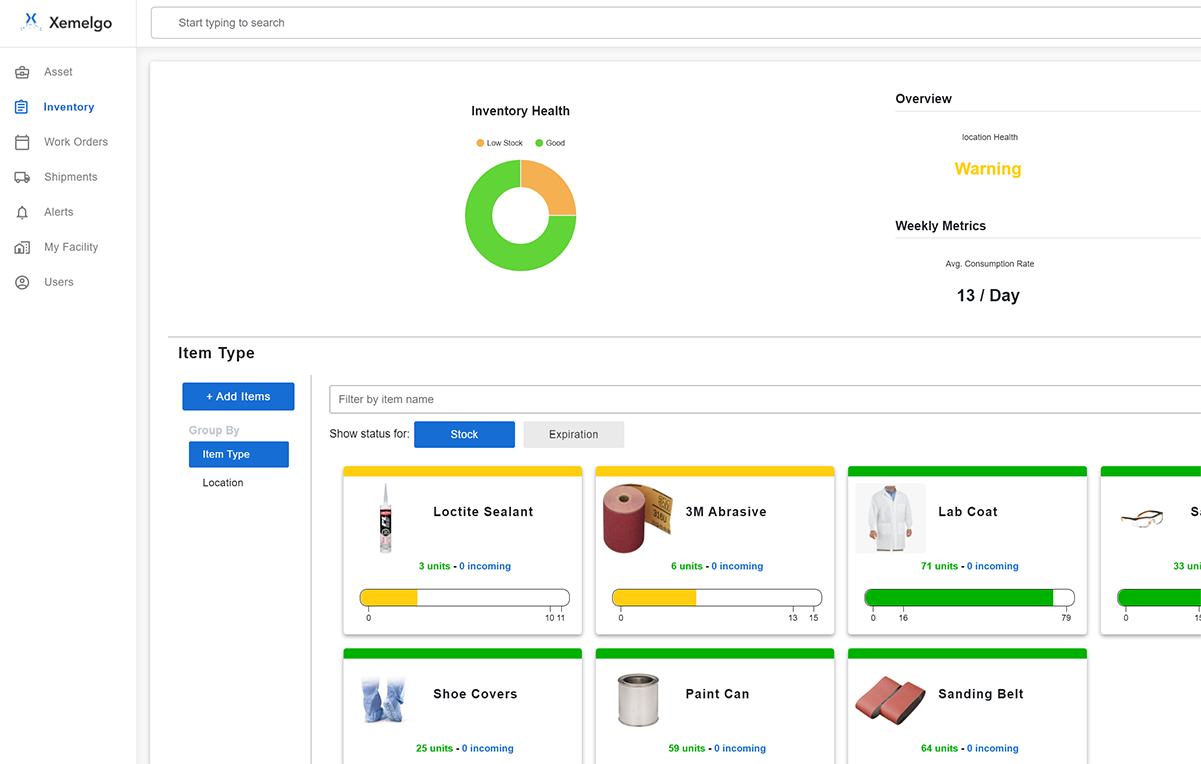
Task: Click the Shipments truck icon
Action: click(x=22, y=177)
